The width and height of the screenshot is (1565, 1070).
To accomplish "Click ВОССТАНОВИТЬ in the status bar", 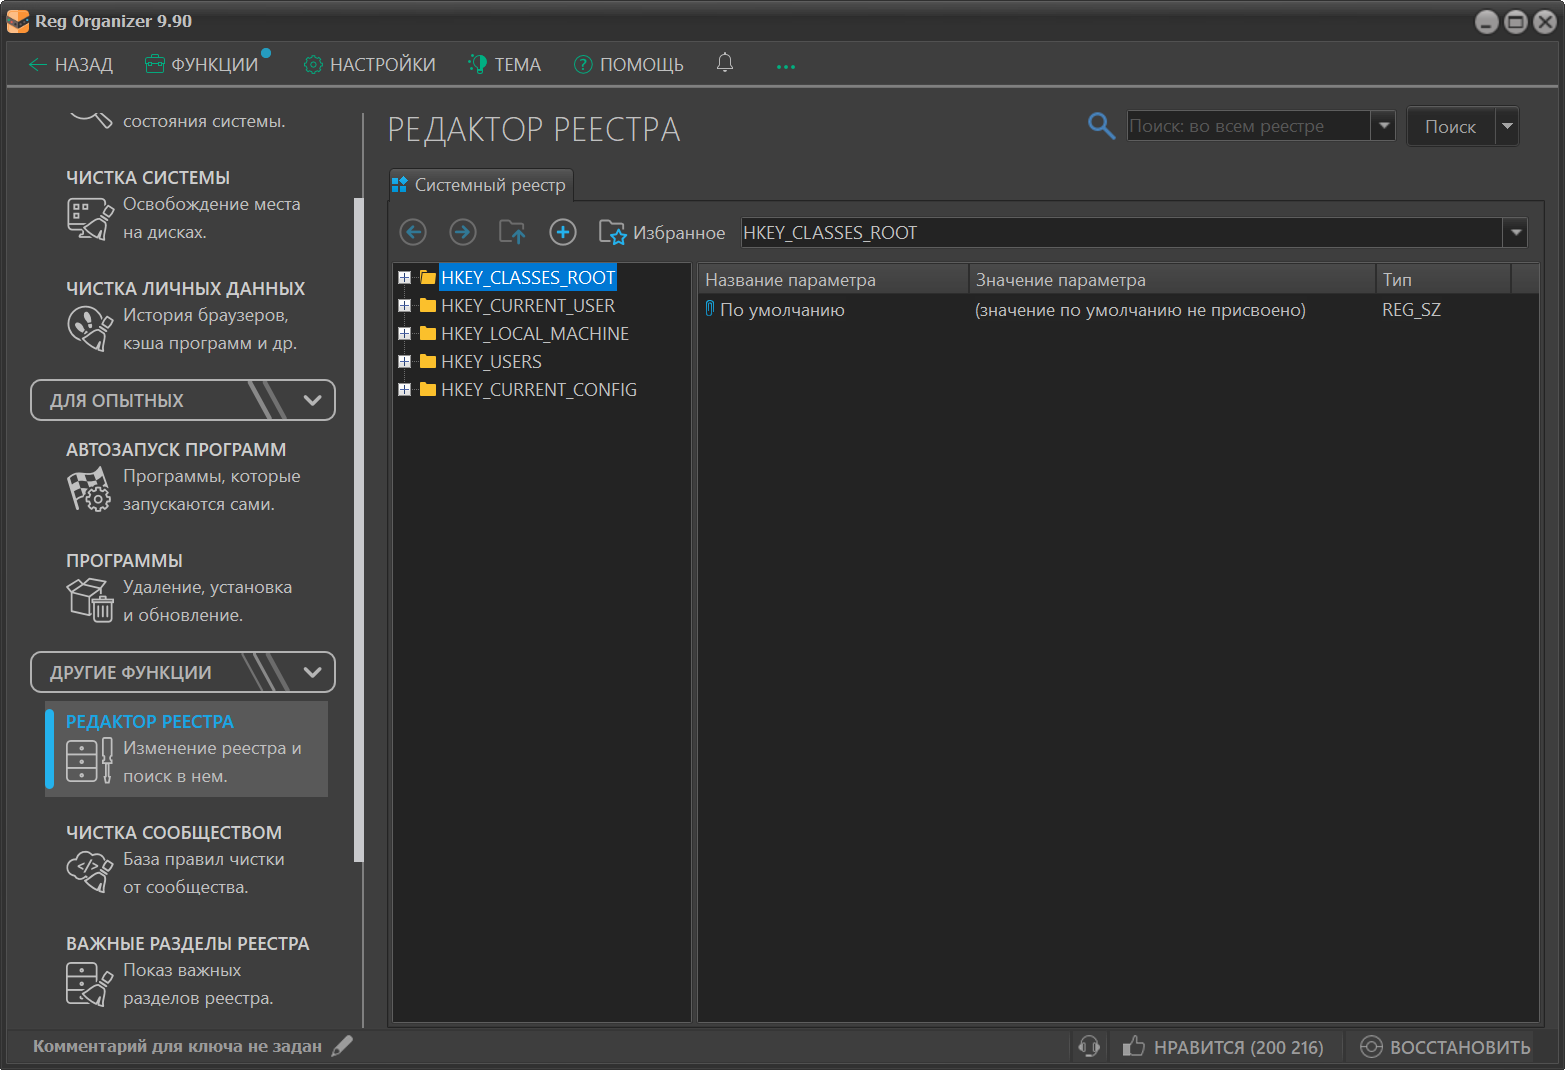I will (x=1446, y=1047).
